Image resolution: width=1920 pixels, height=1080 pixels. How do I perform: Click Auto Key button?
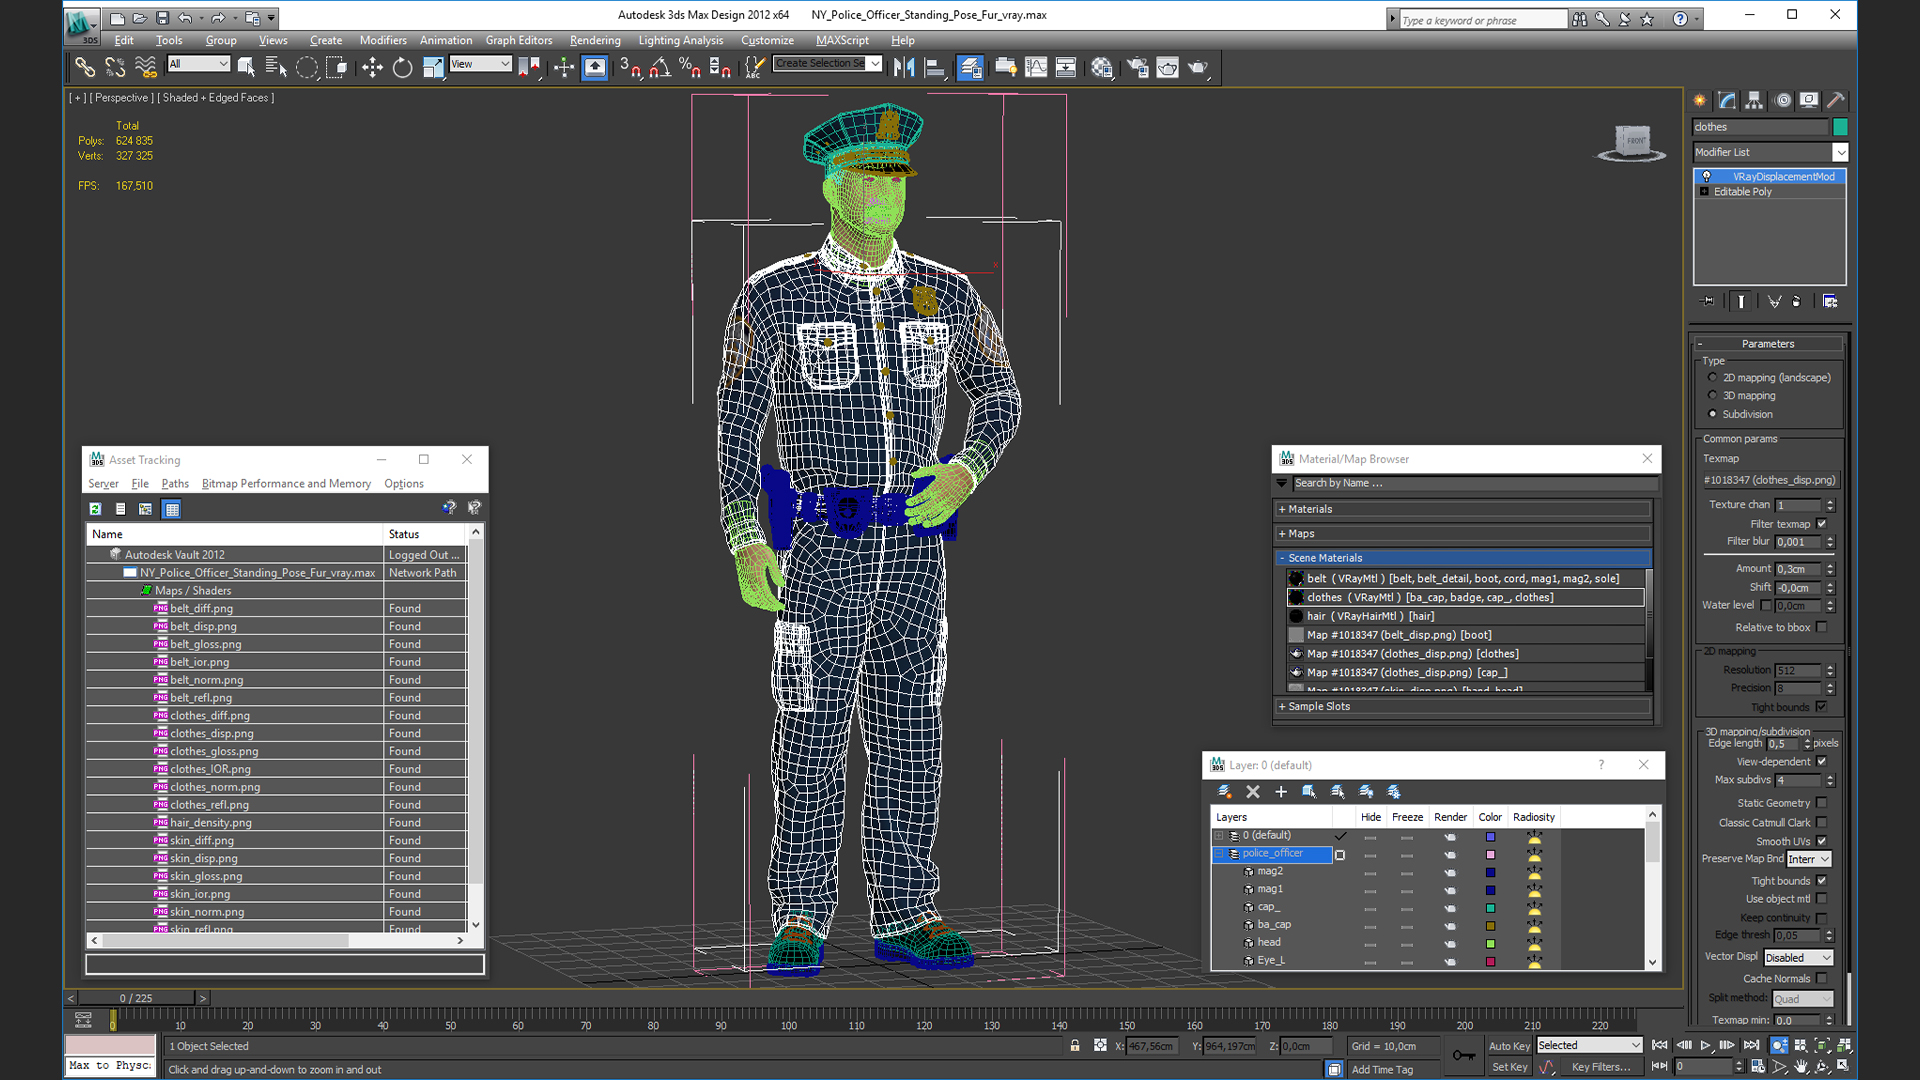tap(1509, 1046)
